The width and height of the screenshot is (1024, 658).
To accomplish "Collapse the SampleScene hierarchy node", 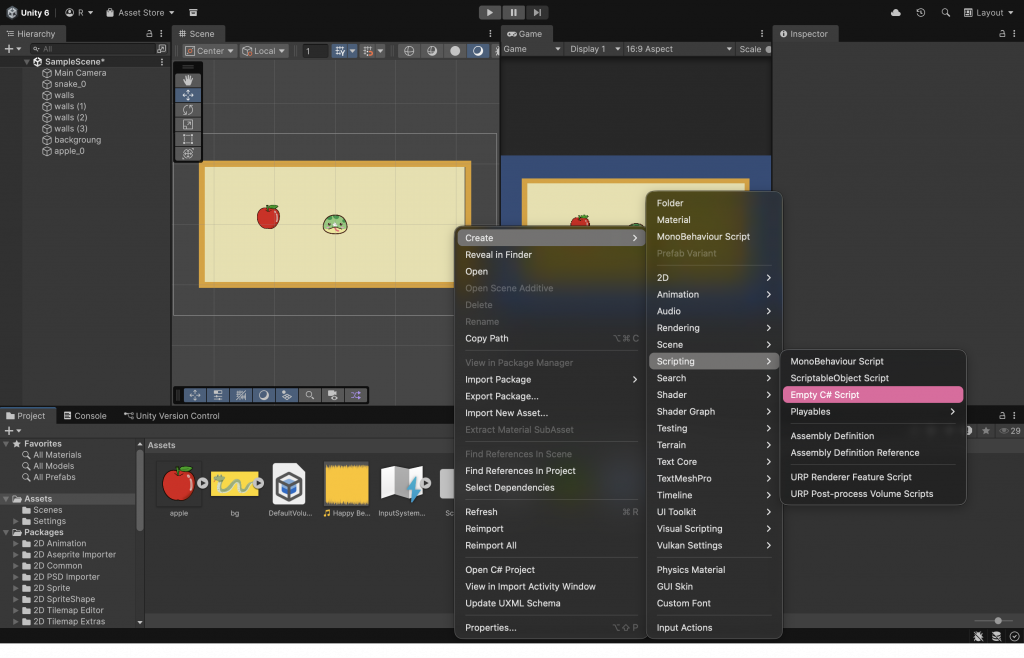I will (27, 62).
